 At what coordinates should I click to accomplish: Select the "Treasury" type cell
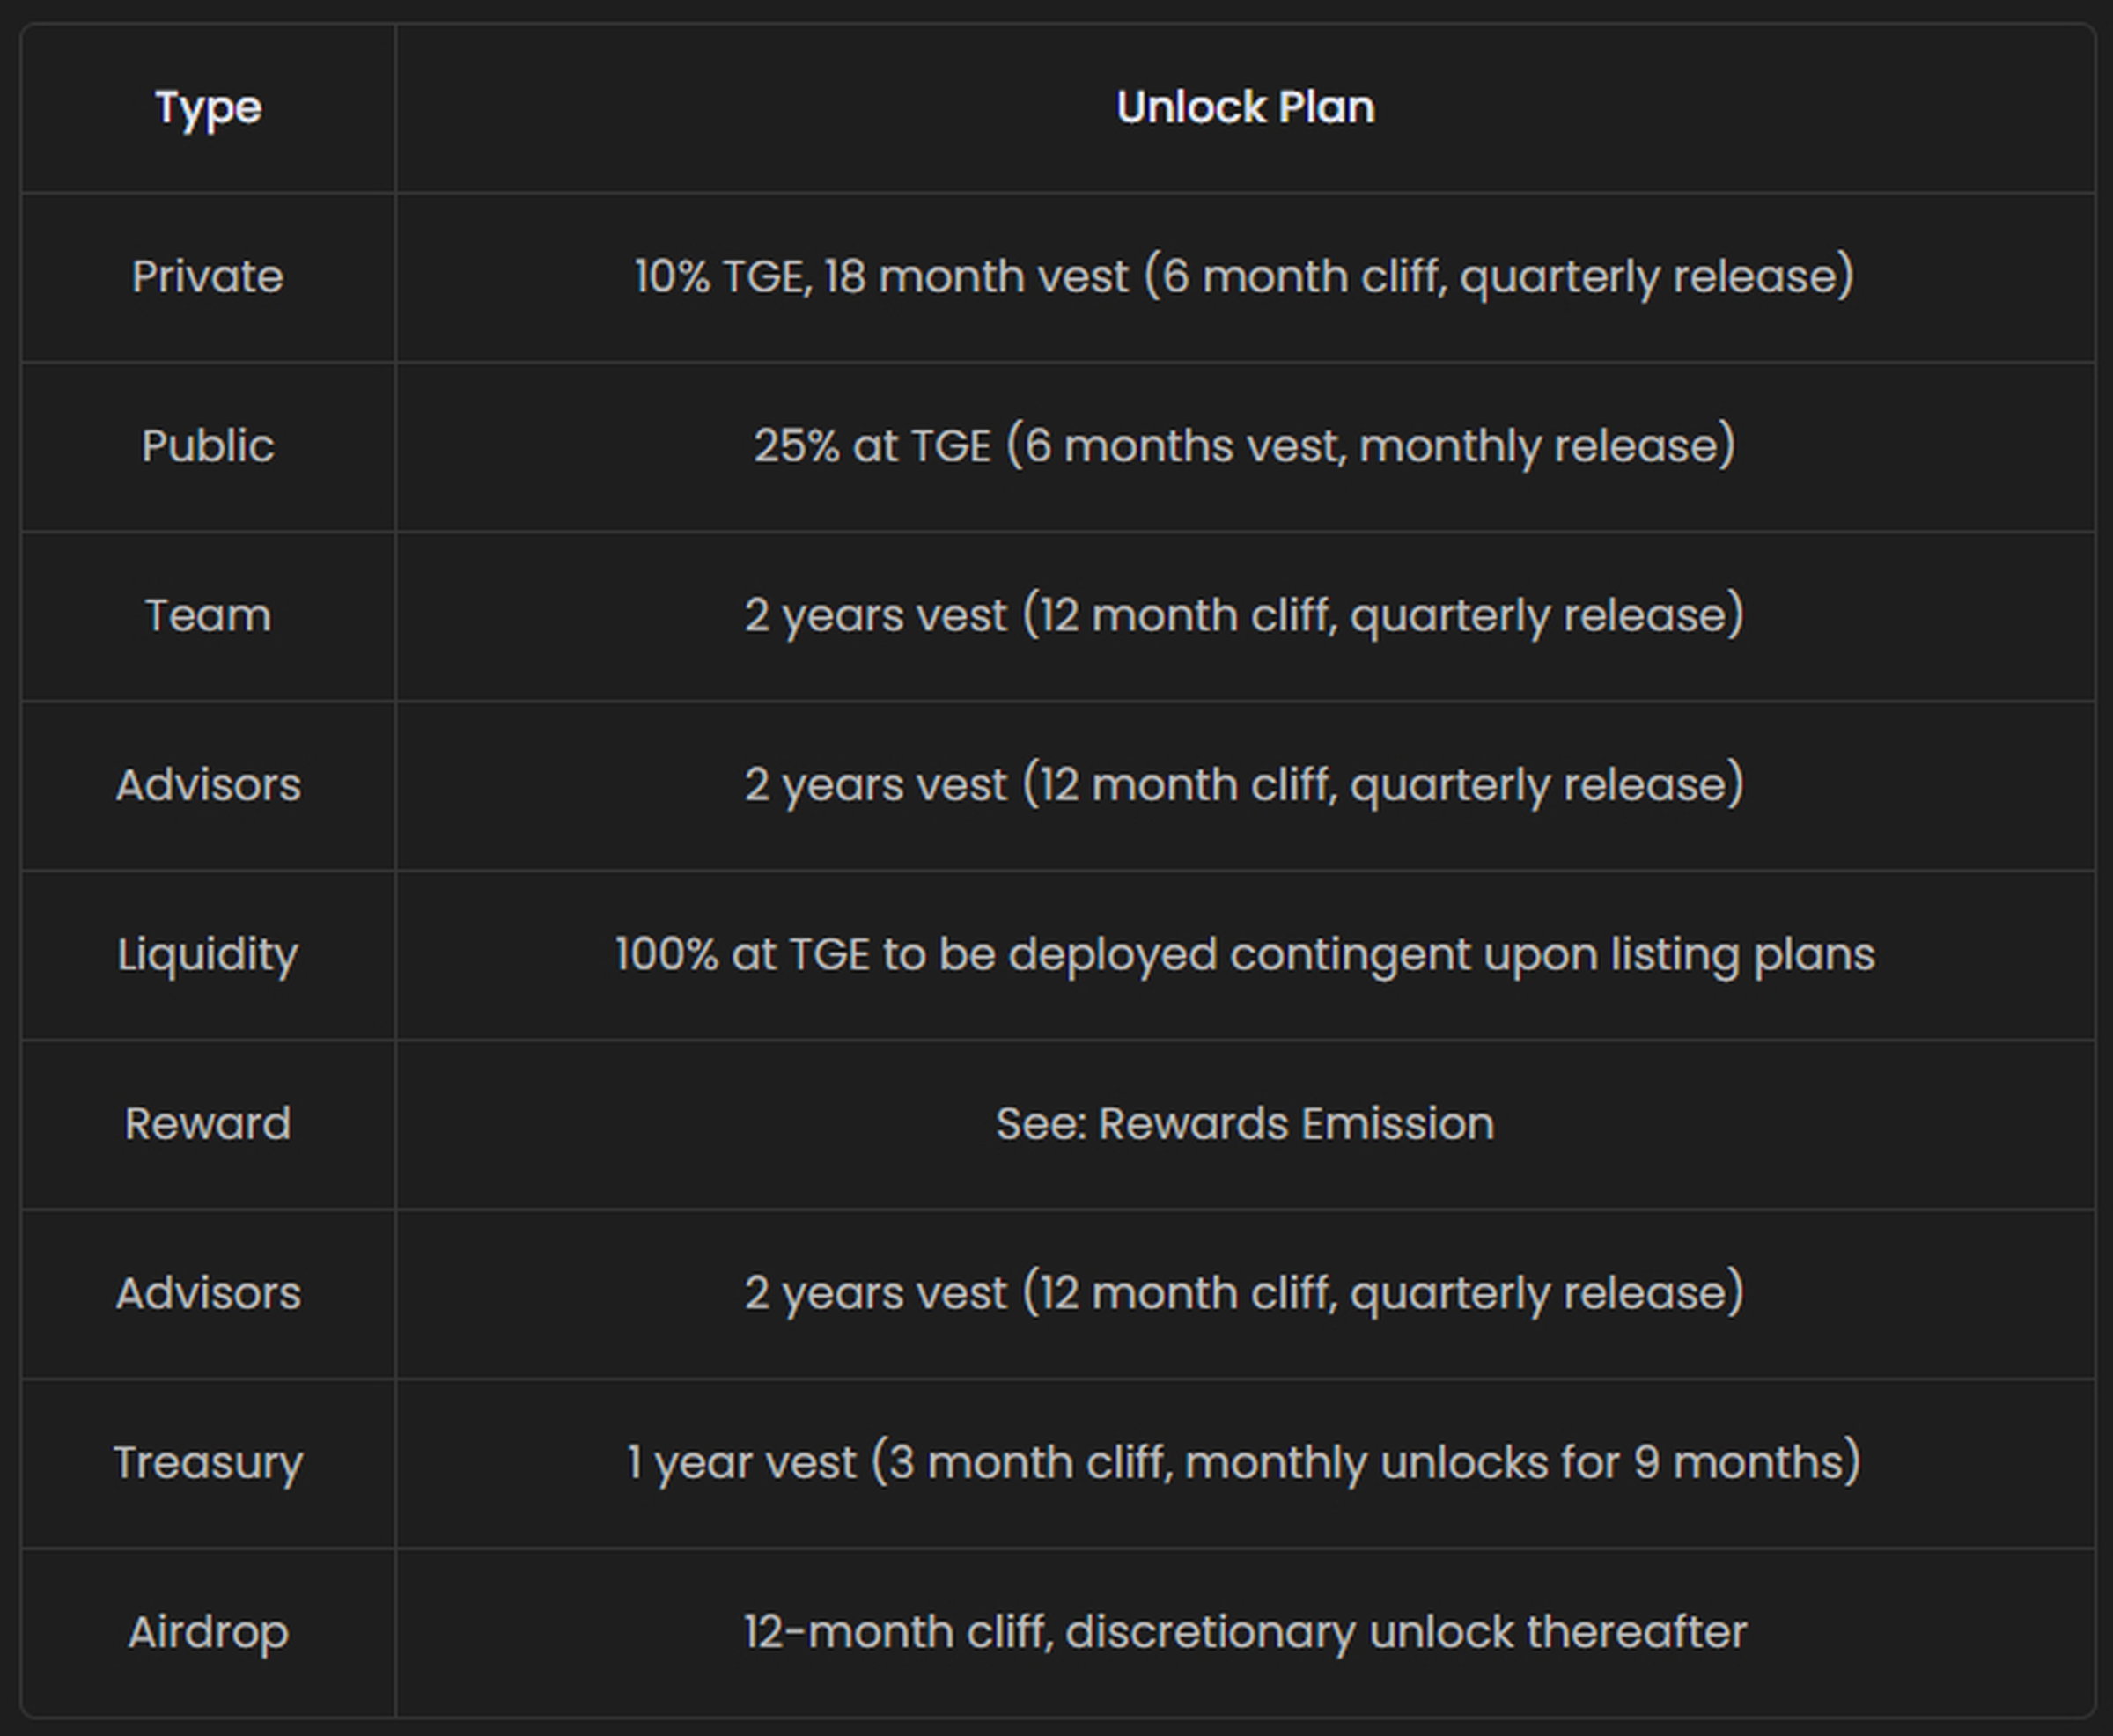click(208, 1463)
